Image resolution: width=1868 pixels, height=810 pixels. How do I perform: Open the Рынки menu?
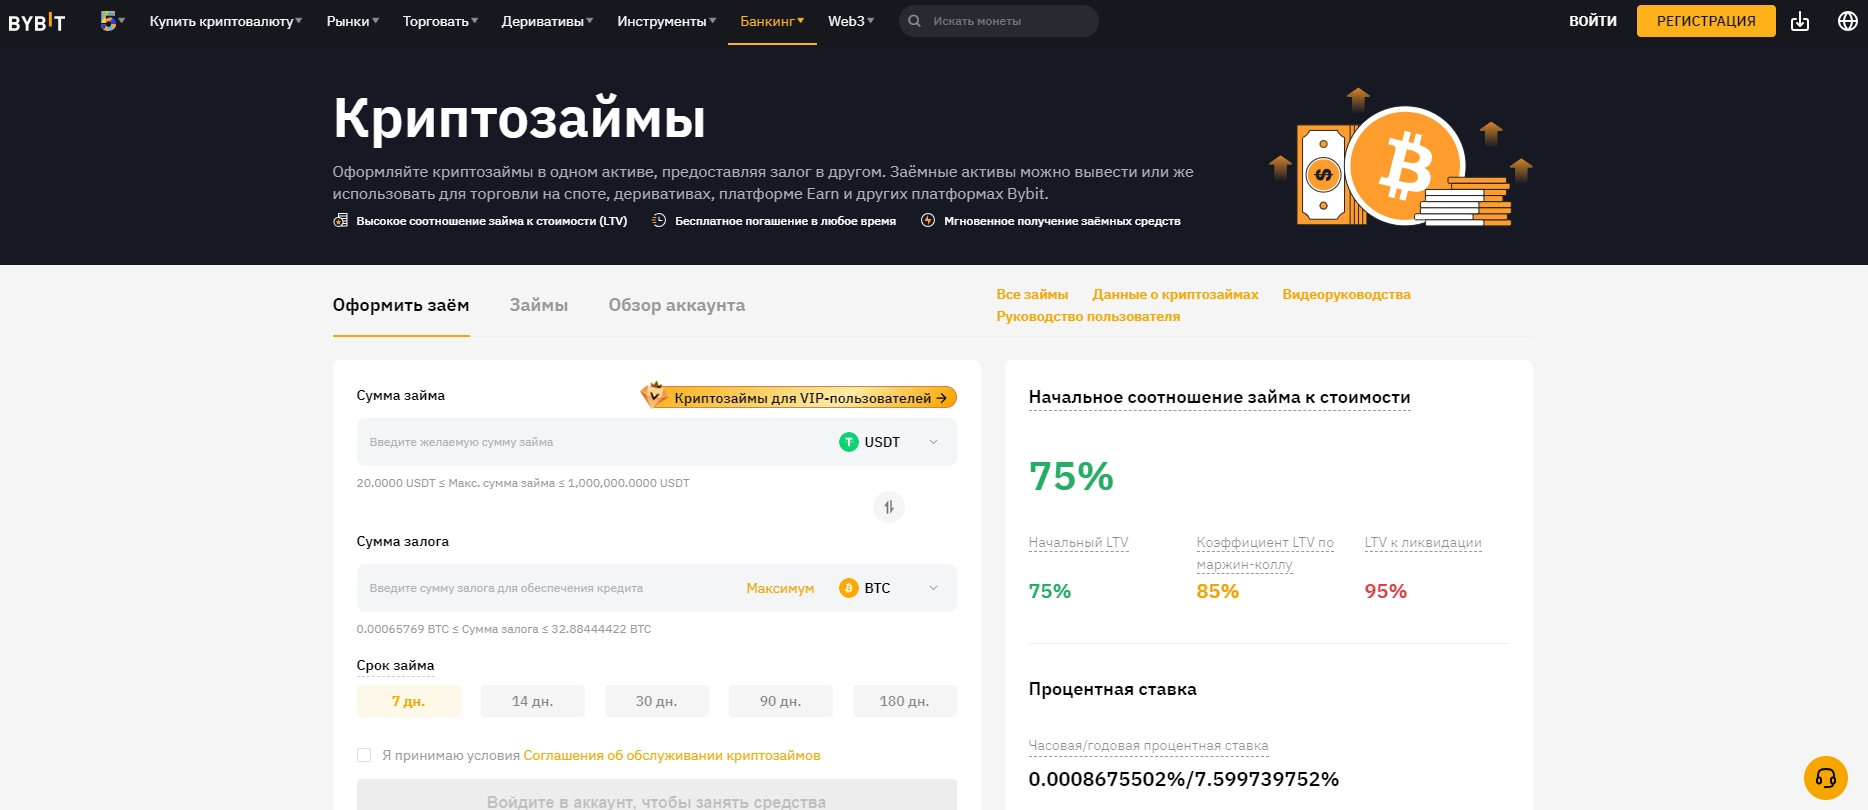pyautogui.click(x=352, y=21)
